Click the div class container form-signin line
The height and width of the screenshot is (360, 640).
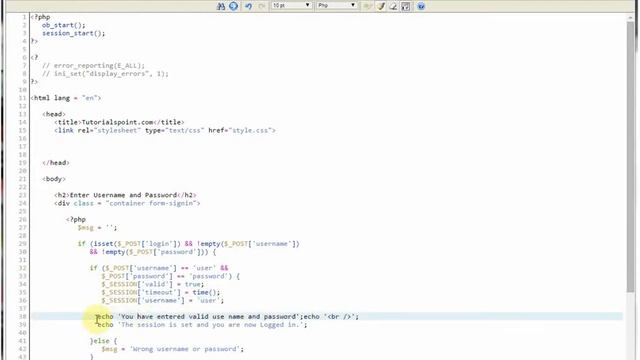click(x=127, y=203)
